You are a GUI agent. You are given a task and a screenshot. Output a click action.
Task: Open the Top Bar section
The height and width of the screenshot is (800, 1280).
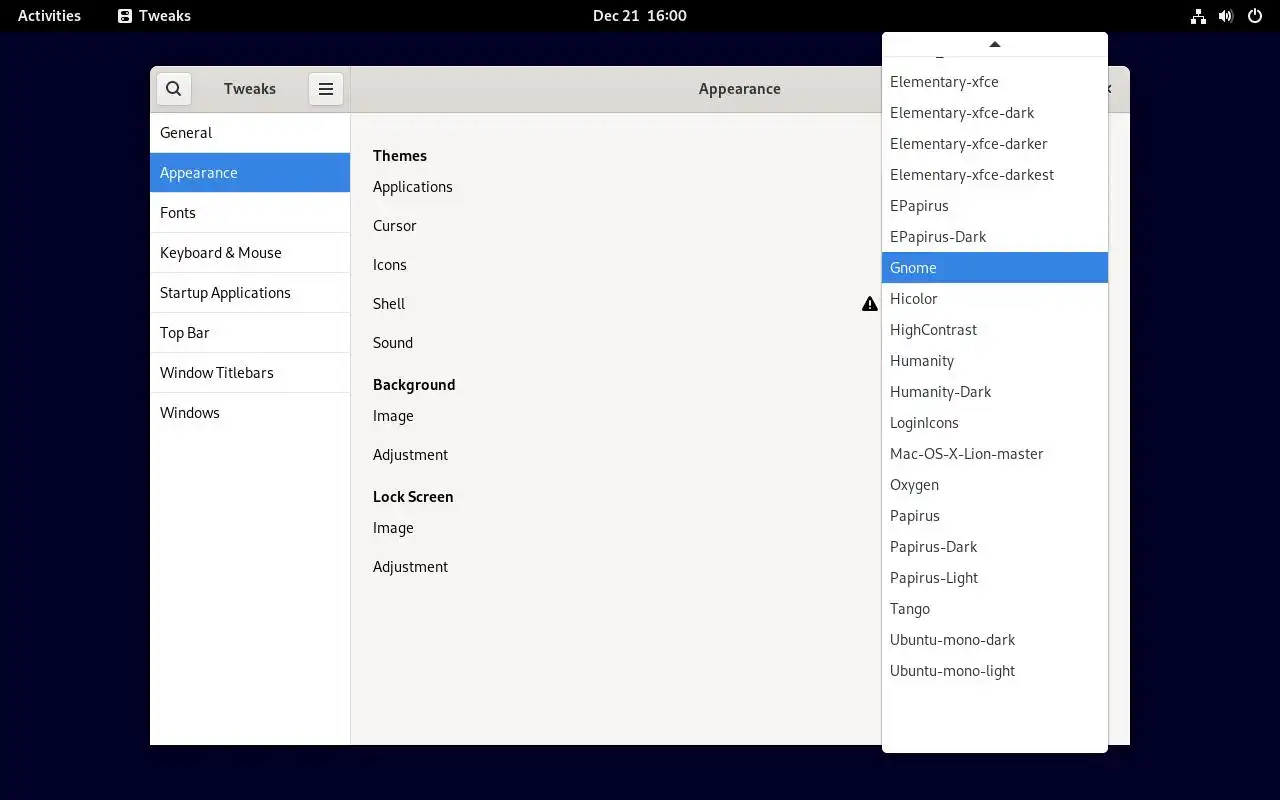pyautogui.click(x=250, y=332)
